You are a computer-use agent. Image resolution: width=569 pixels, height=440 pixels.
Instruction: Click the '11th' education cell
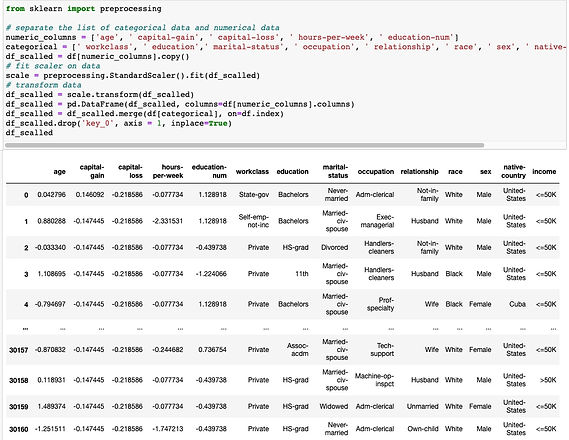coord(302,274)
